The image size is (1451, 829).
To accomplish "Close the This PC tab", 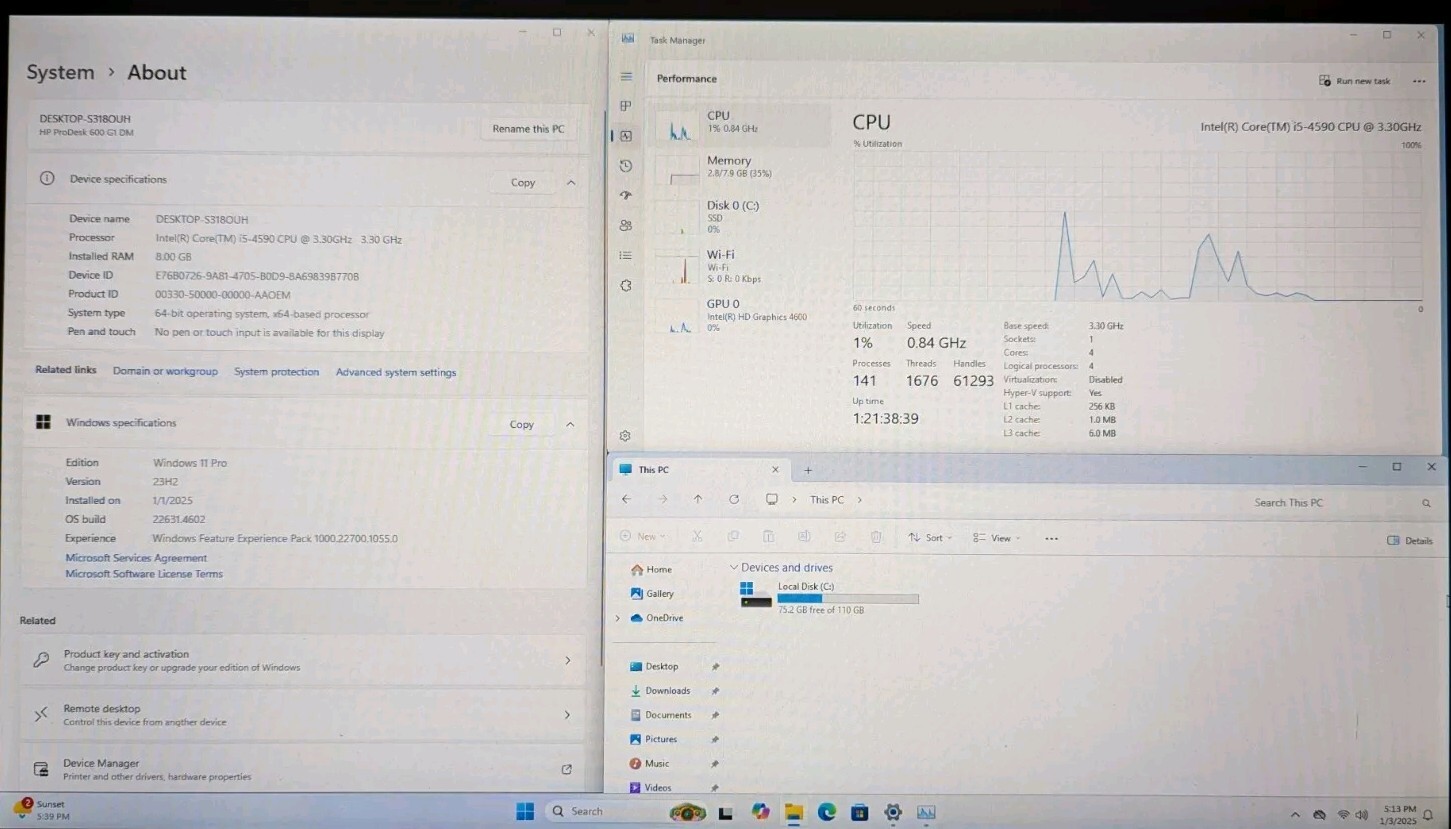I will (775, 469).
